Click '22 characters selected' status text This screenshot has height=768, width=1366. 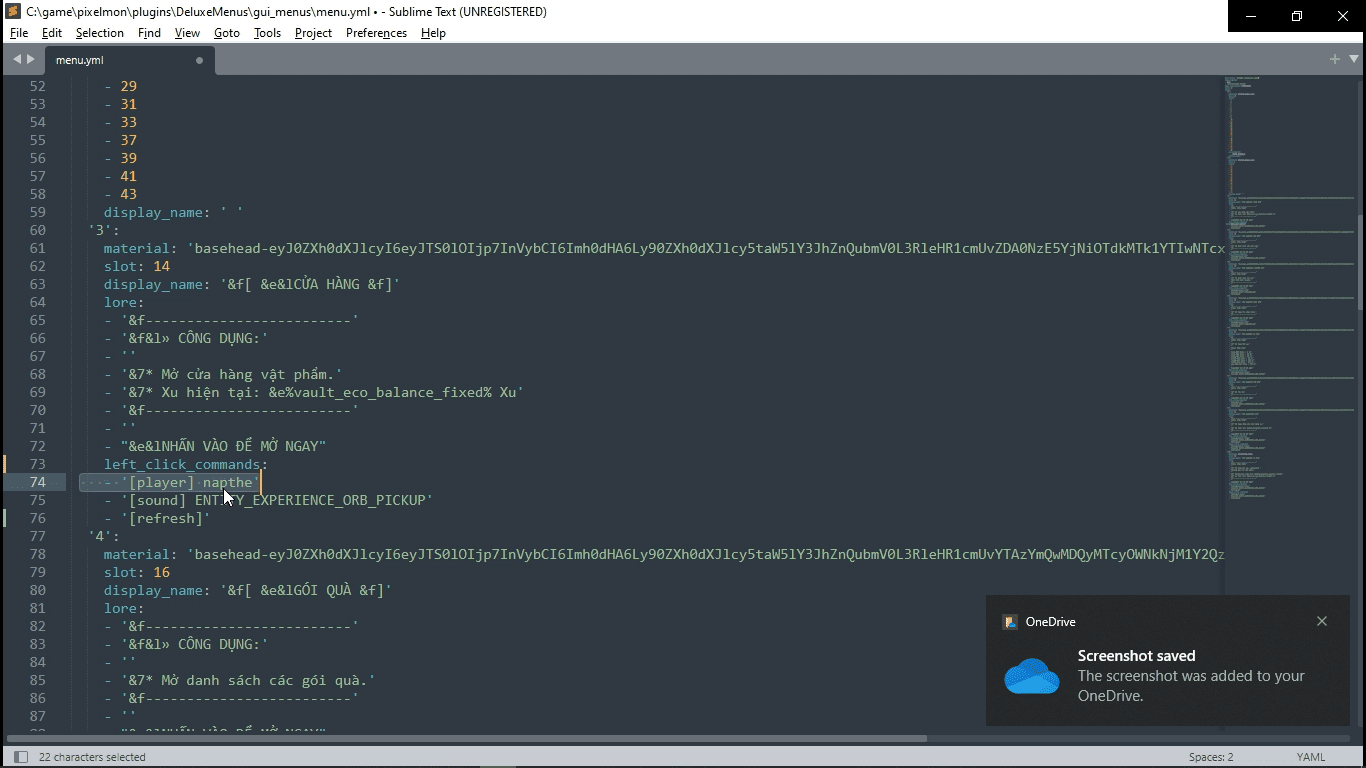tap(92, 757)
